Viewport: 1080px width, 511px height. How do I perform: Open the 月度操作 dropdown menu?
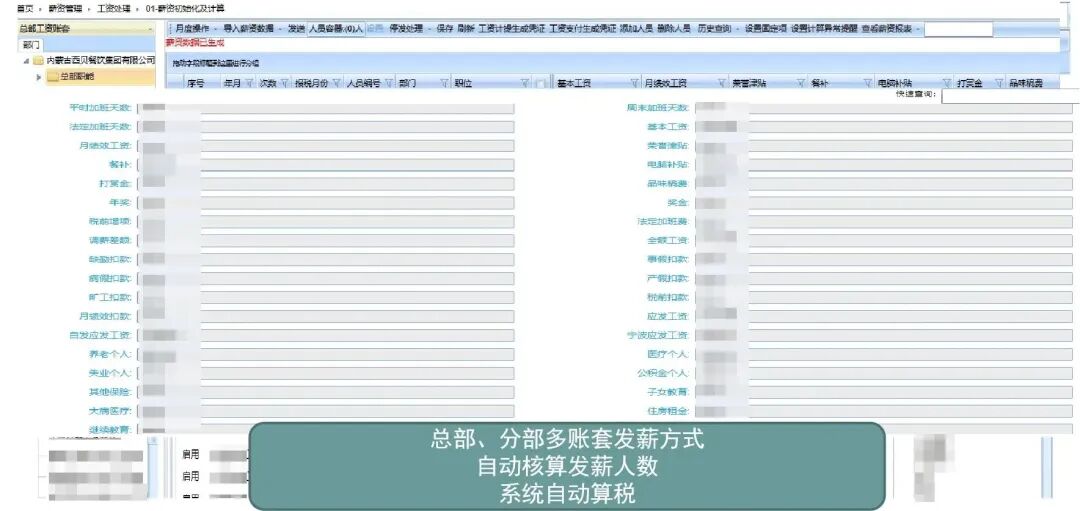pyautogui.click(x=195, y=29)
